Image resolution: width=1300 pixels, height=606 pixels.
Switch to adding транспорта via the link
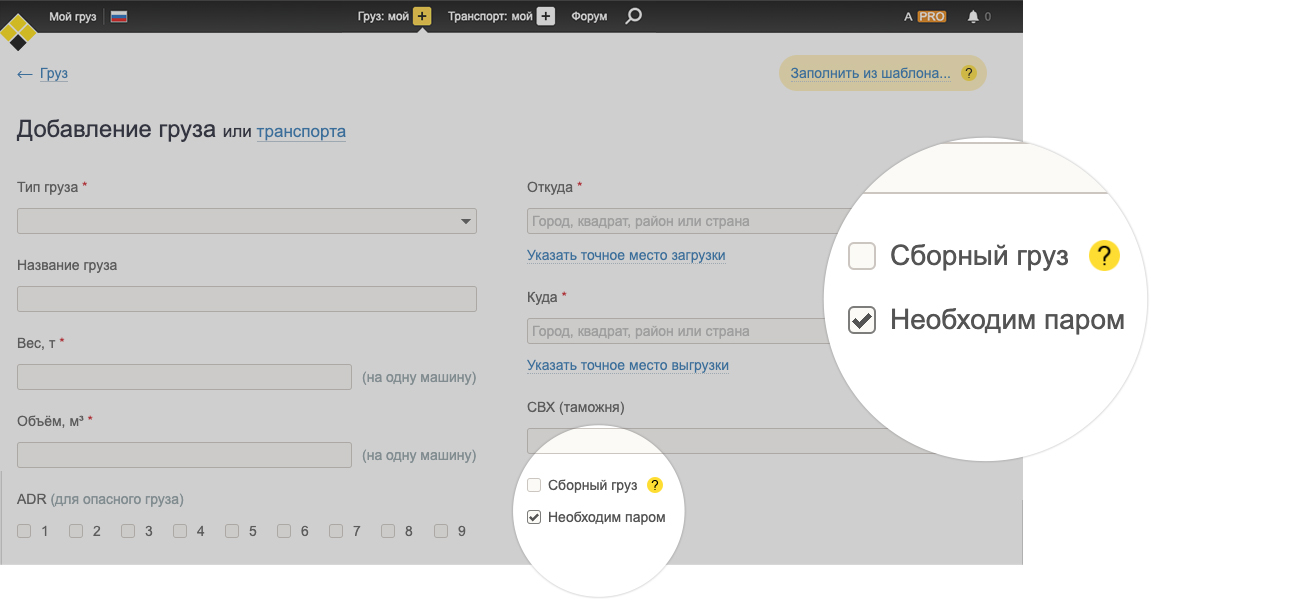tap(301, 131)
